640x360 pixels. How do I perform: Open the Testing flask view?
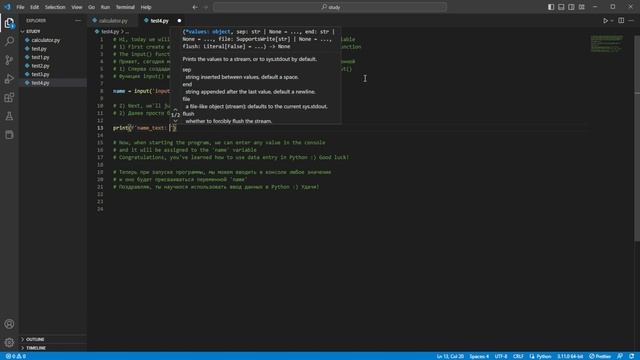tap(9, 116)
